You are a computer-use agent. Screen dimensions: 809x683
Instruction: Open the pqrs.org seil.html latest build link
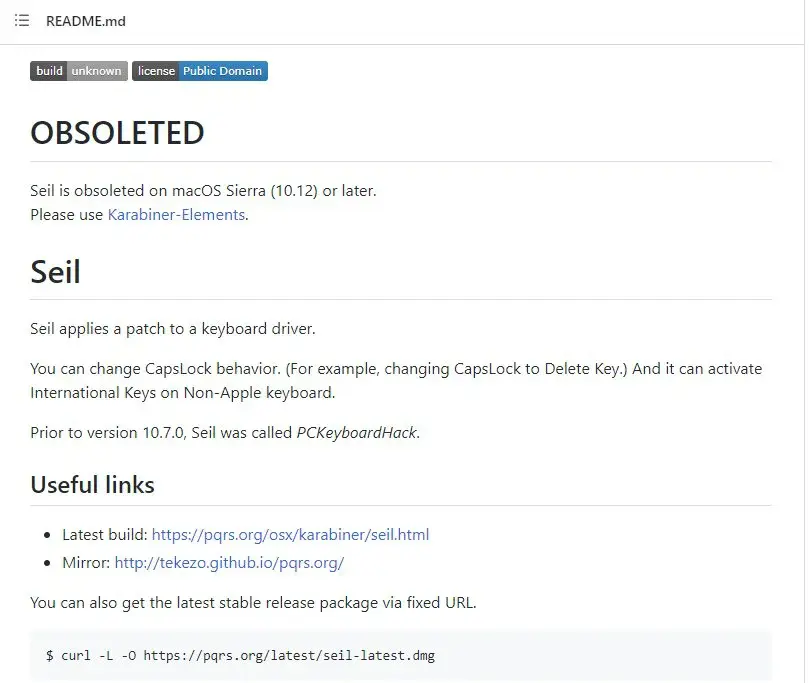[290, 535]
